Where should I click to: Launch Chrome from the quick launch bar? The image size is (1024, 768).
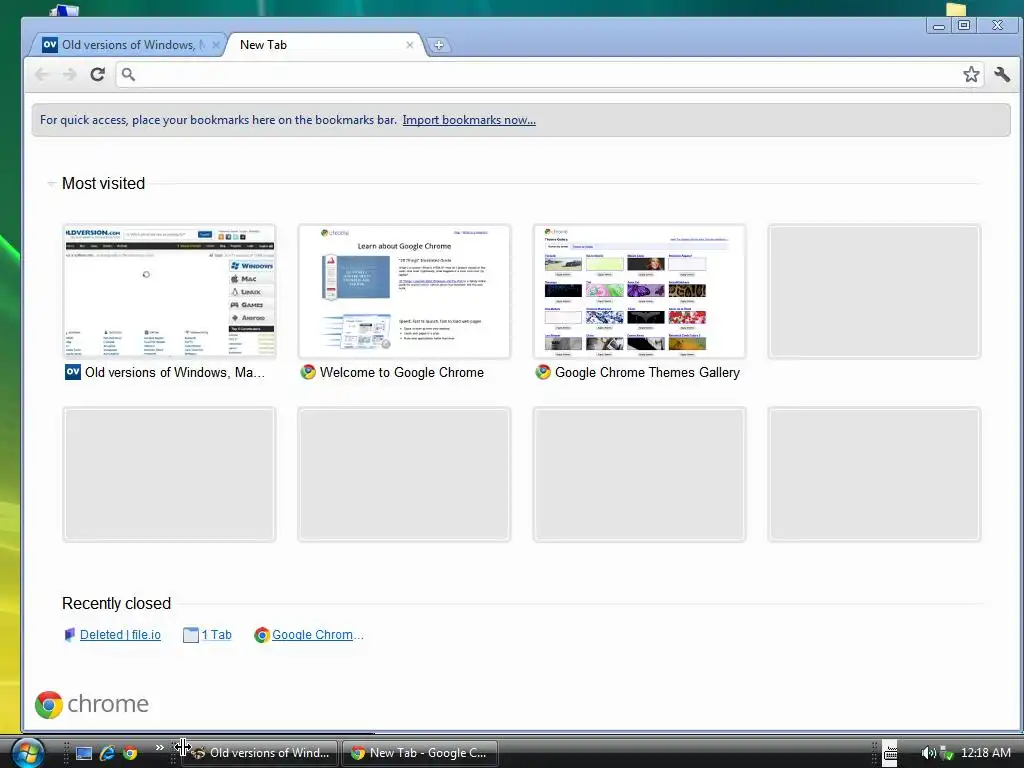click(130, 753)
